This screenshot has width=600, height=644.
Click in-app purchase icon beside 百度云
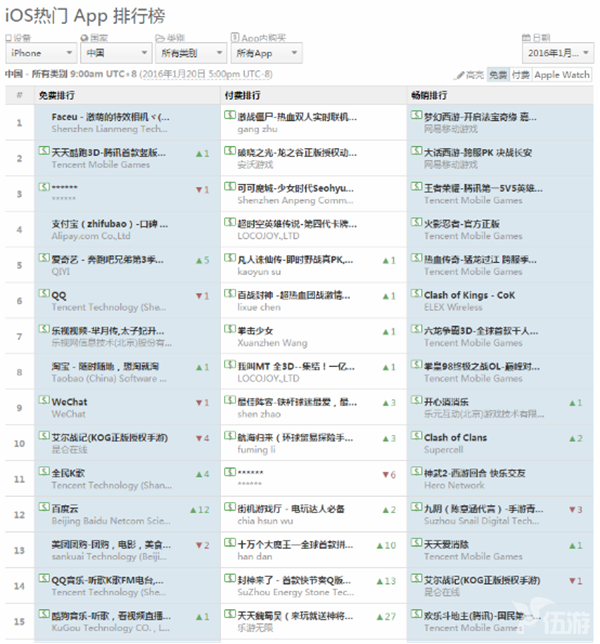44,507
